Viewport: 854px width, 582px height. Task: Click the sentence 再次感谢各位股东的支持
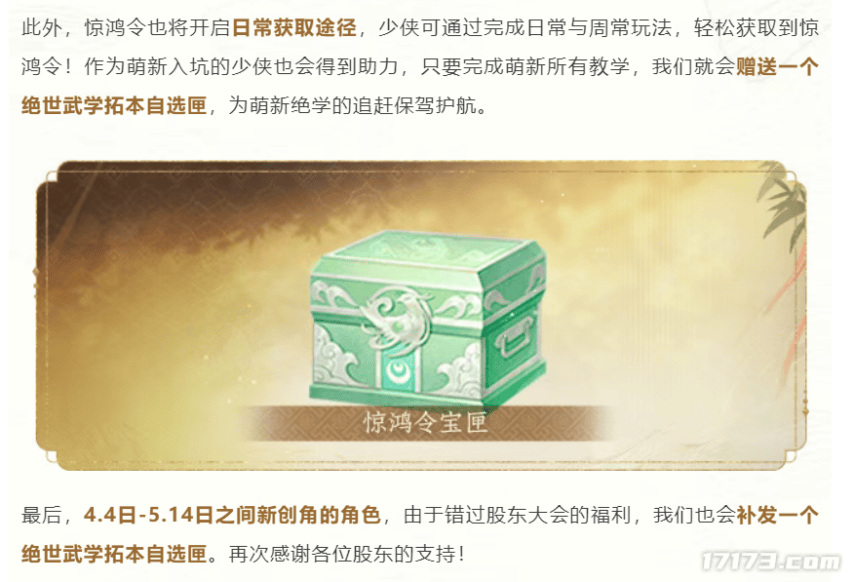point(343,554)
